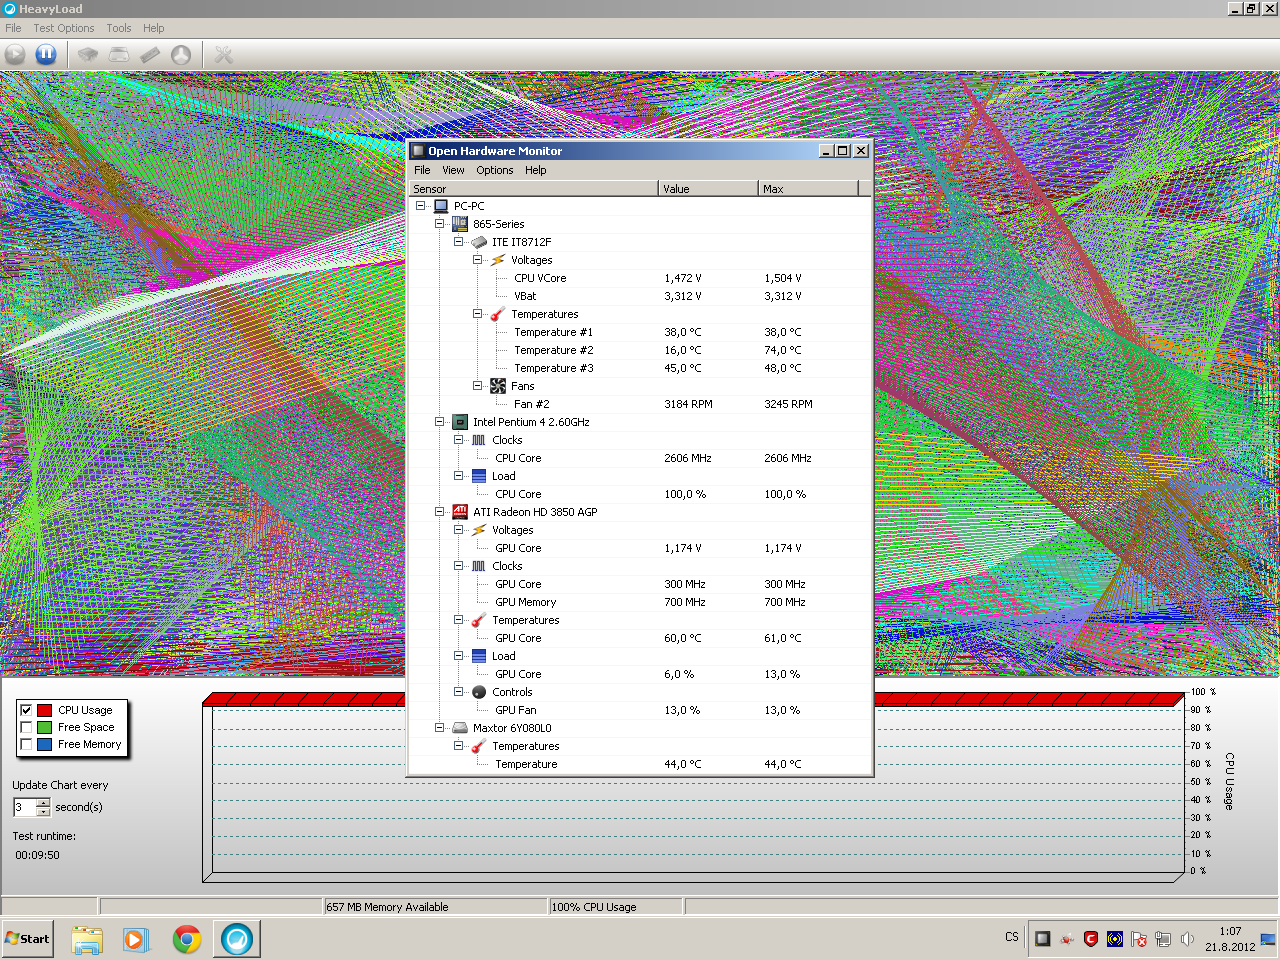Toggle the CPU stress chip icon
This screenshot has width=1280, height=960.
point(88,55)
